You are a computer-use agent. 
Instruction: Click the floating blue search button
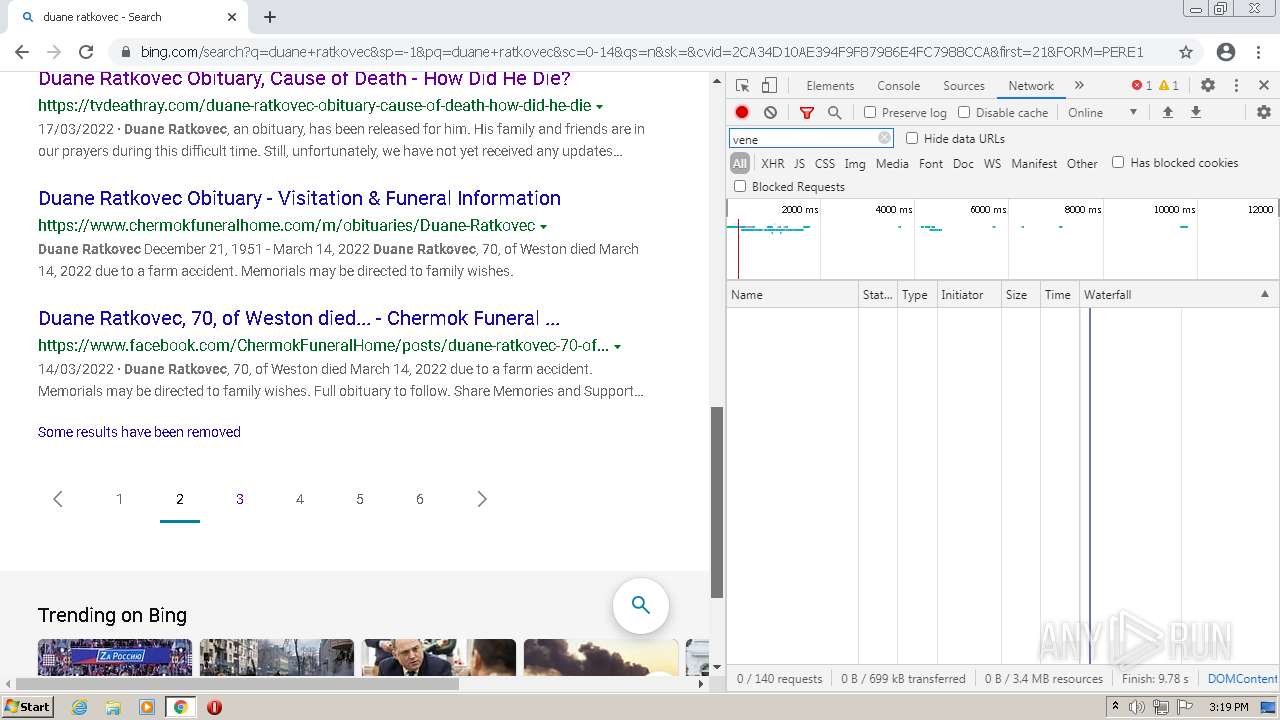click(x=641, y=605)
